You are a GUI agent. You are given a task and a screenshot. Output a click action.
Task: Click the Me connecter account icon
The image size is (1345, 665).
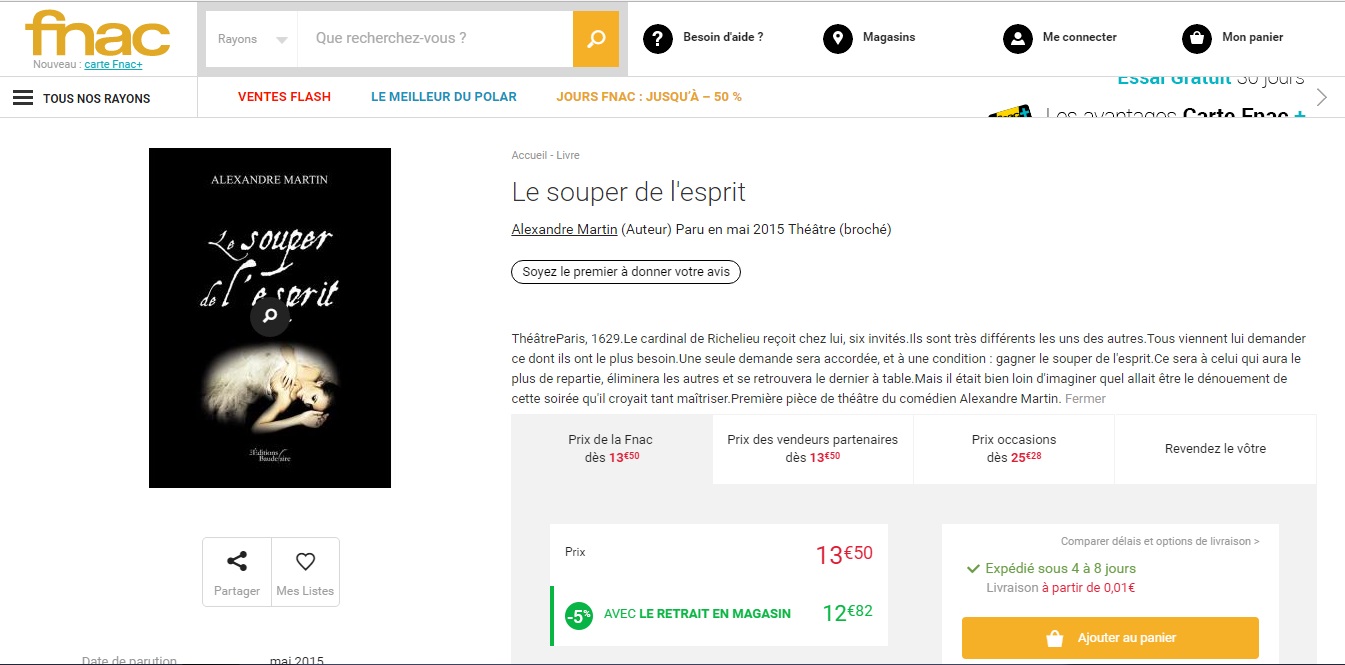point(1017,38)
